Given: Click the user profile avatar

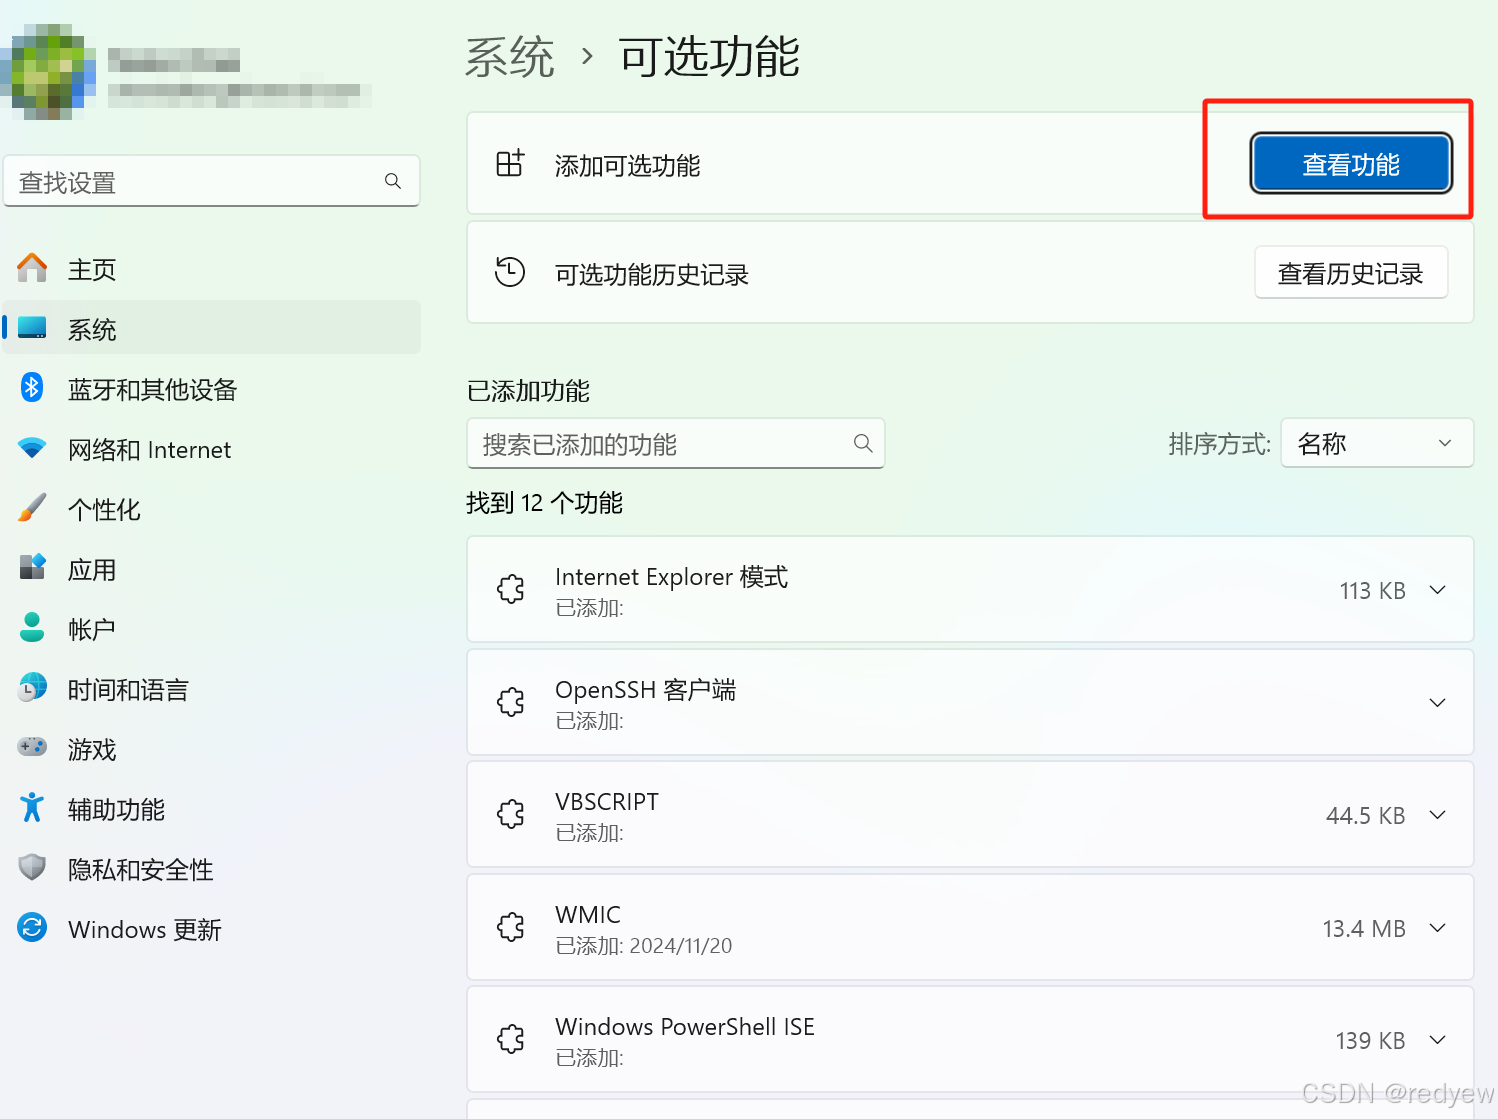Looking at the screenshot, I should tap(50, 74).
